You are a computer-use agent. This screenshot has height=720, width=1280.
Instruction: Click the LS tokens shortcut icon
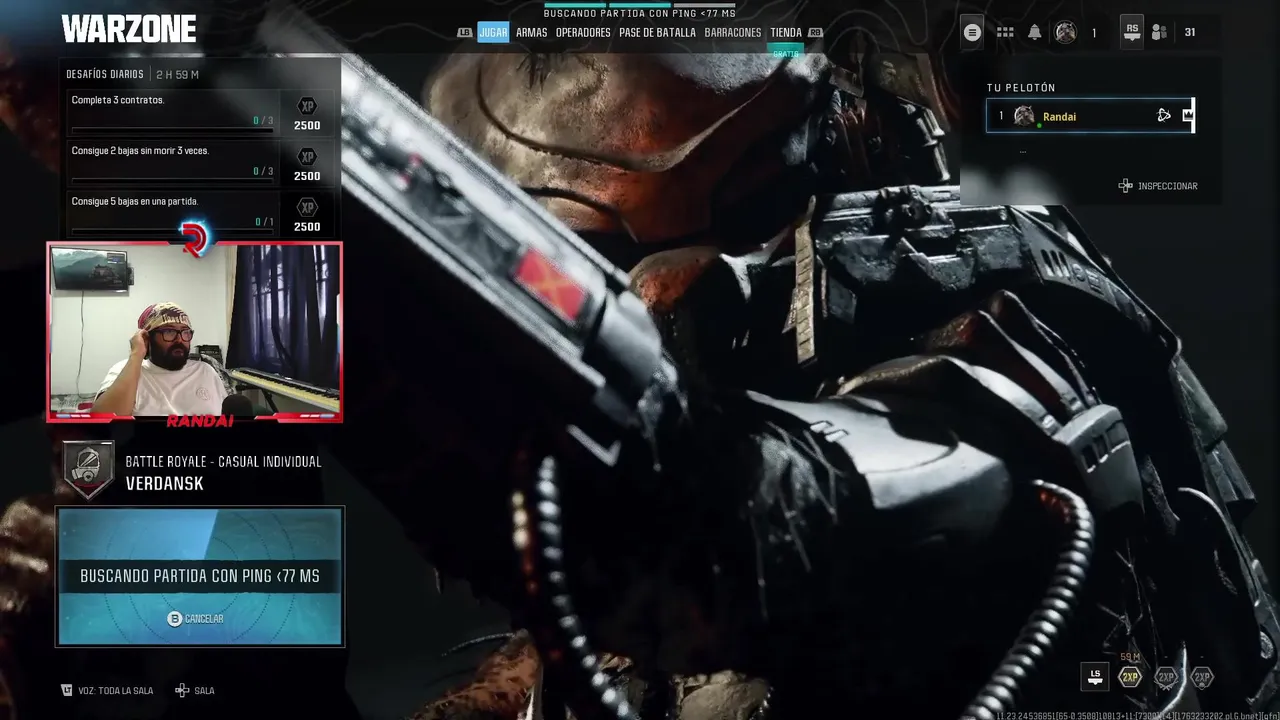1095,676
